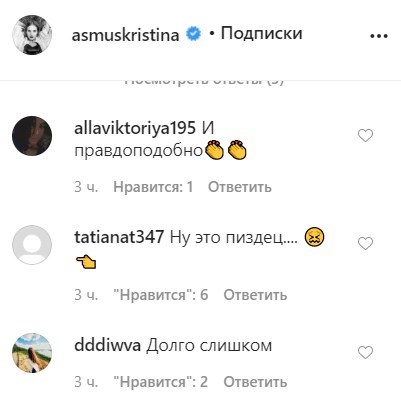Like allaviktoriya195's comment with heart icon
This screenshot has height=412, width=401.
click(365, 136)
